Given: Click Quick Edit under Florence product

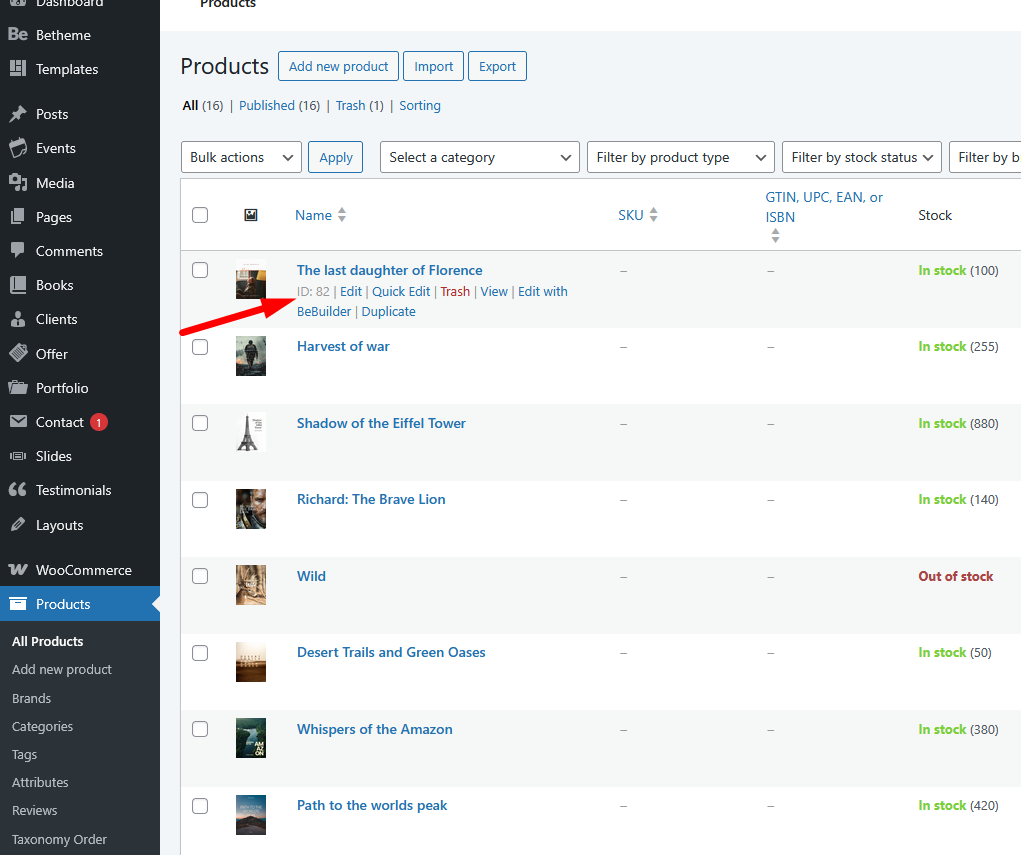Looking at the screenshot, I should click(x=401, y=291).
